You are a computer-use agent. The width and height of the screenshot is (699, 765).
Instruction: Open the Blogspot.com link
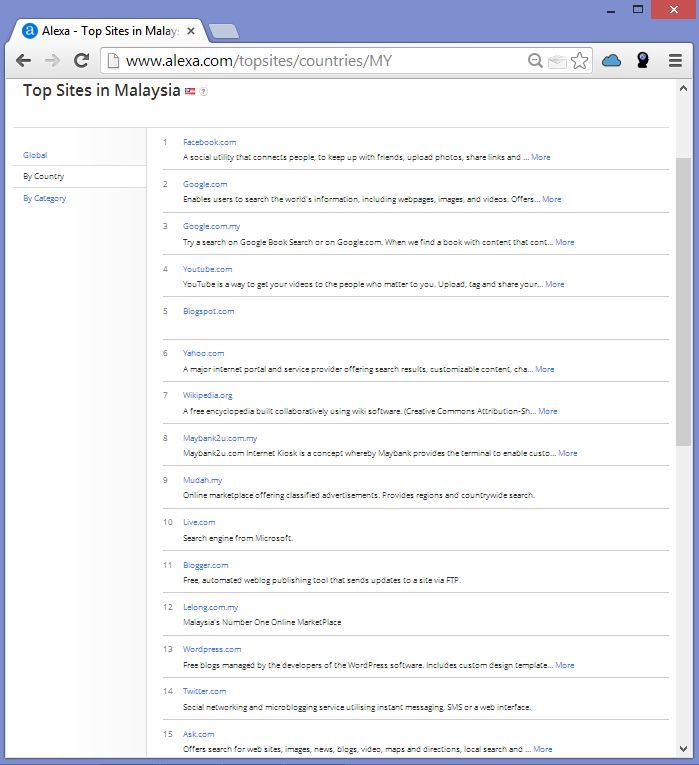click(x=208, y=311)
